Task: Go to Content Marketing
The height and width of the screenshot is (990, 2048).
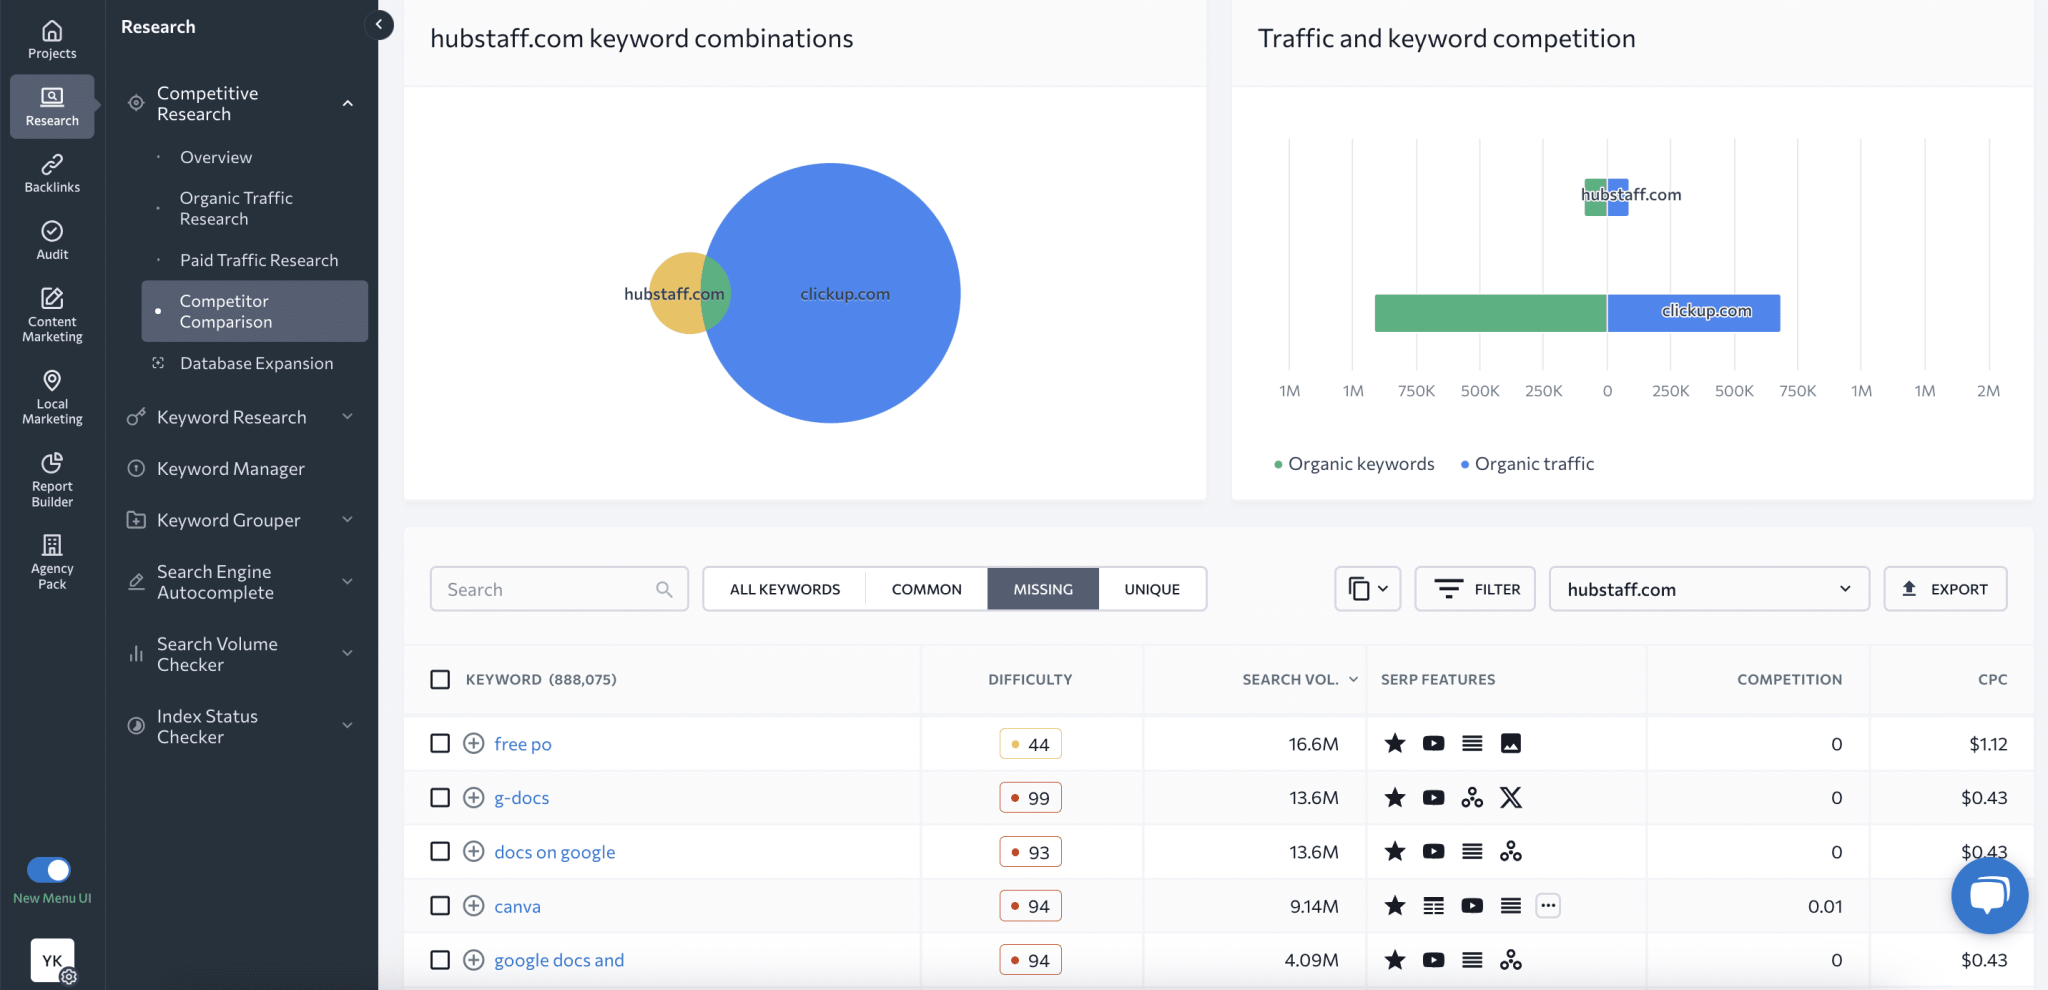Action: pos(51,312)
